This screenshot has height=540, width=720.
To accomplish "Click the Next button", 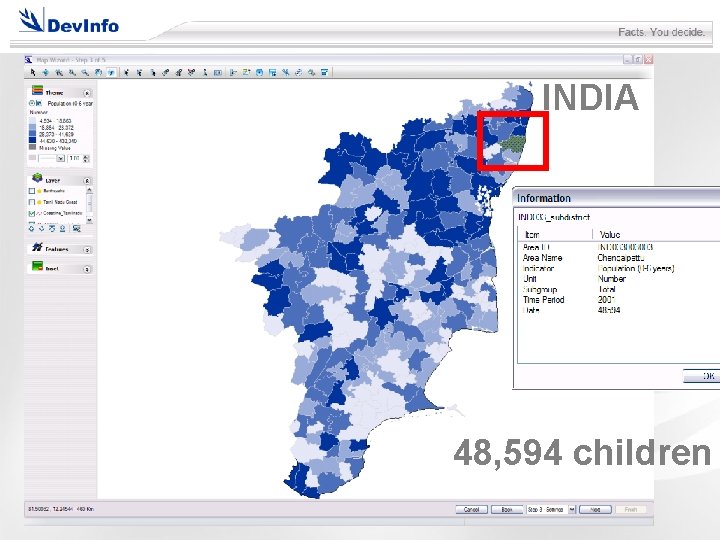I will (x=595, y=509).
